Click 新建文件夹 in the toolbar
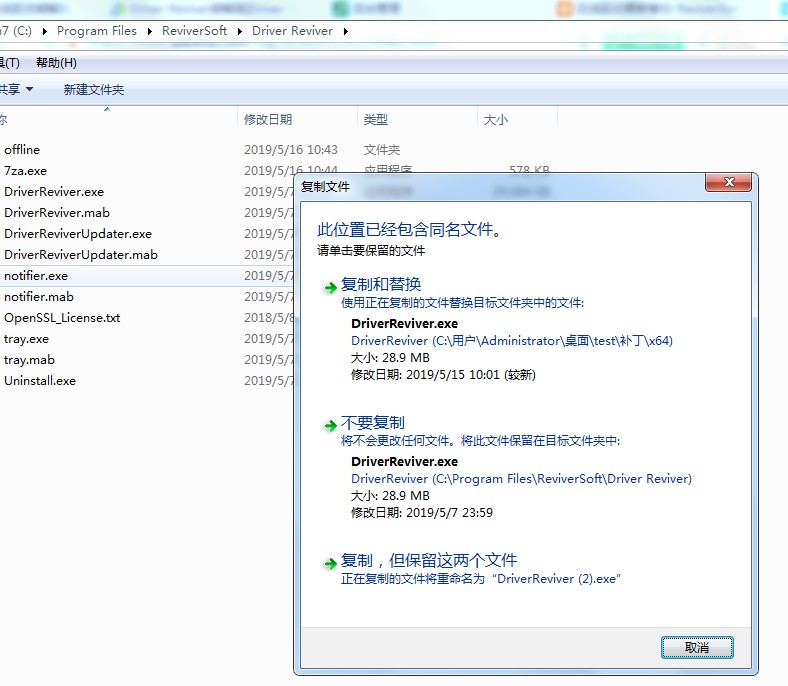The height and width of the screenshot is (686, 788). [94, 90]
